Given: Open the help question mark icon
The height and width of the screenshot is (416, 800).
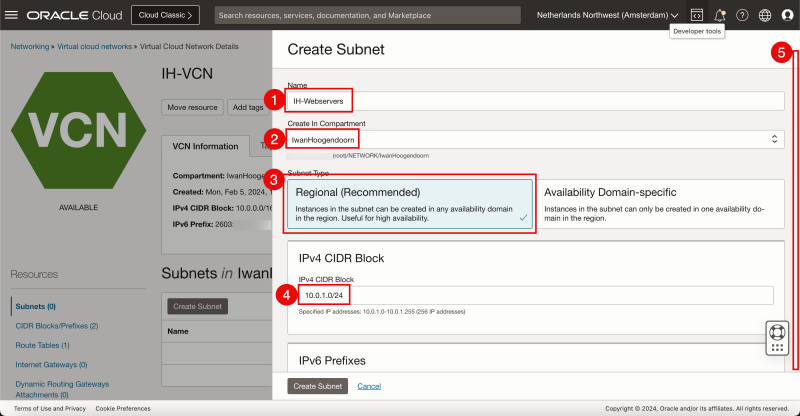Looking at the screenshot, I should (742, 15).
